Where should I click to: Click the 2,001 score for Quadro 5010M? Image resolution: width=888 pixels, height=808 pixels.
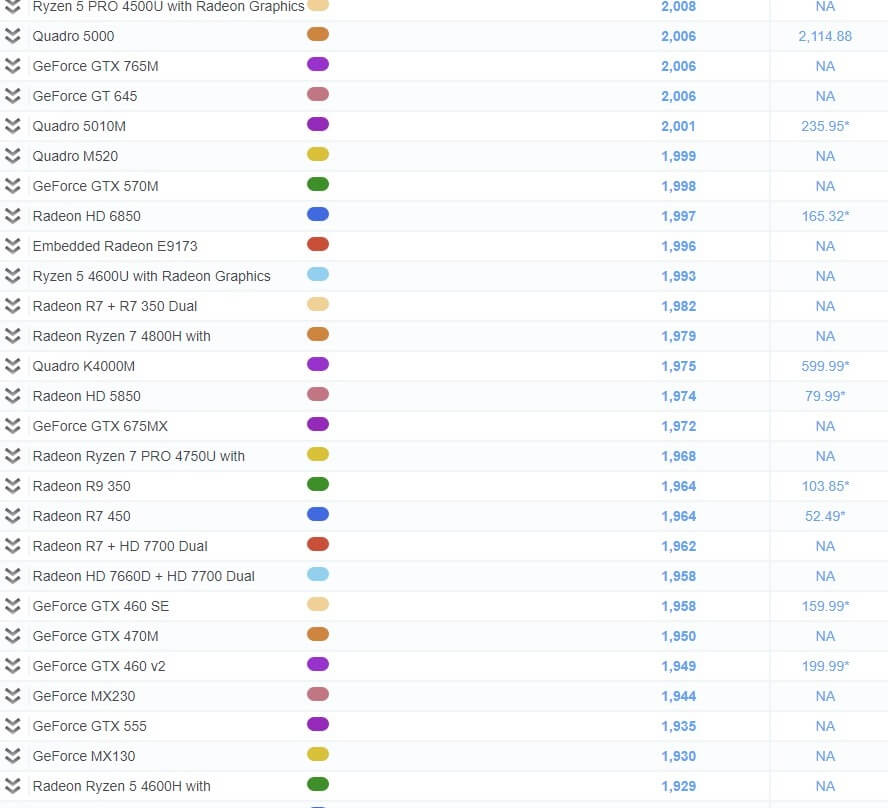pyautogui.click(x=678, y=126)
